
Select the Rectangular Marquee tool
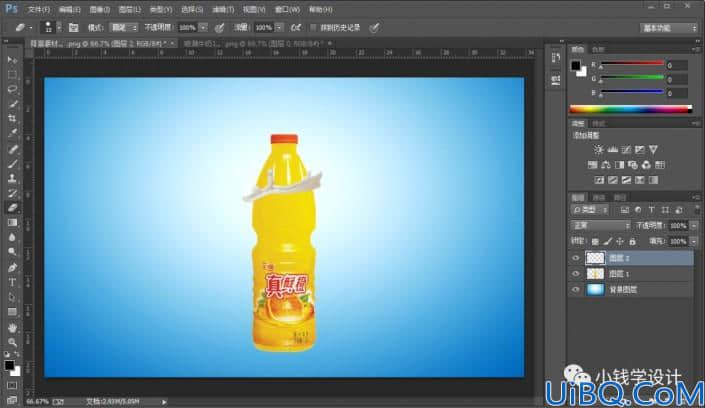[12, 75]
